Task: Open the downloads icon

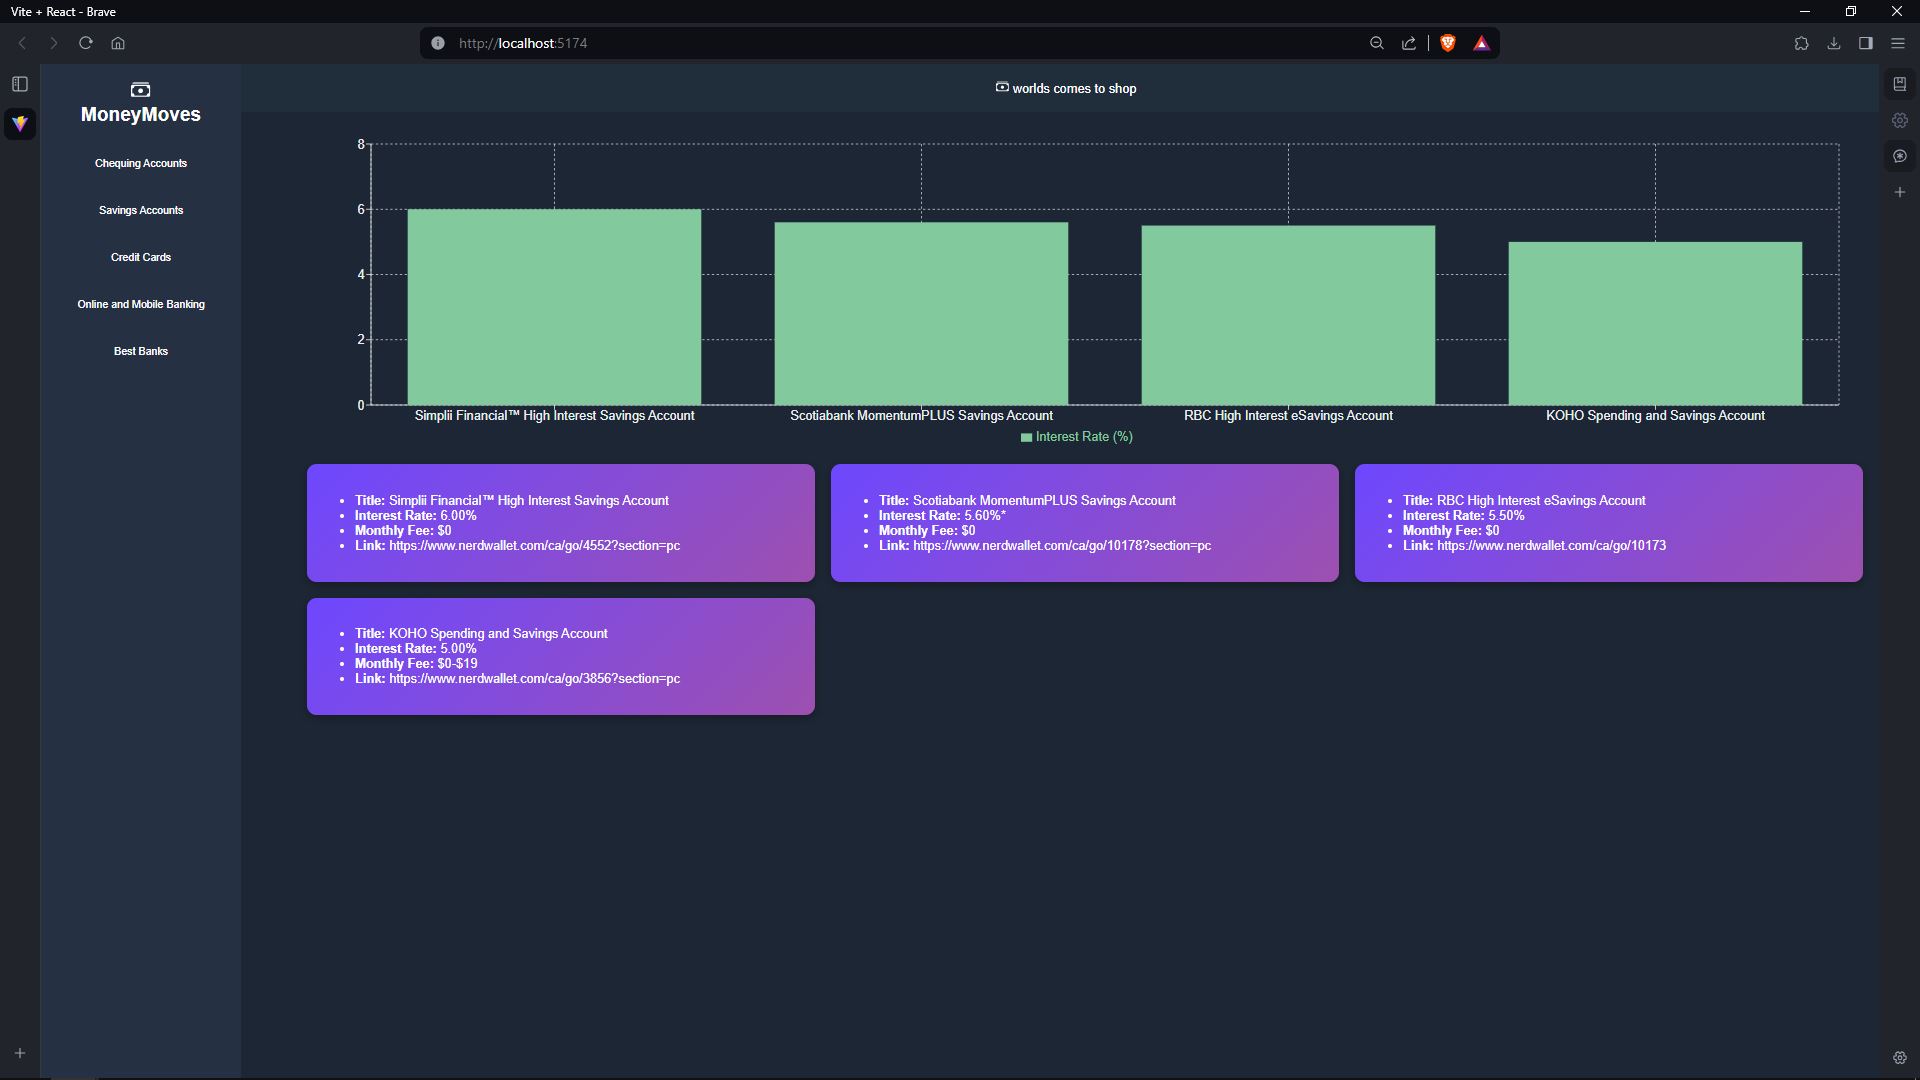Action: (x=1833, y=43)
